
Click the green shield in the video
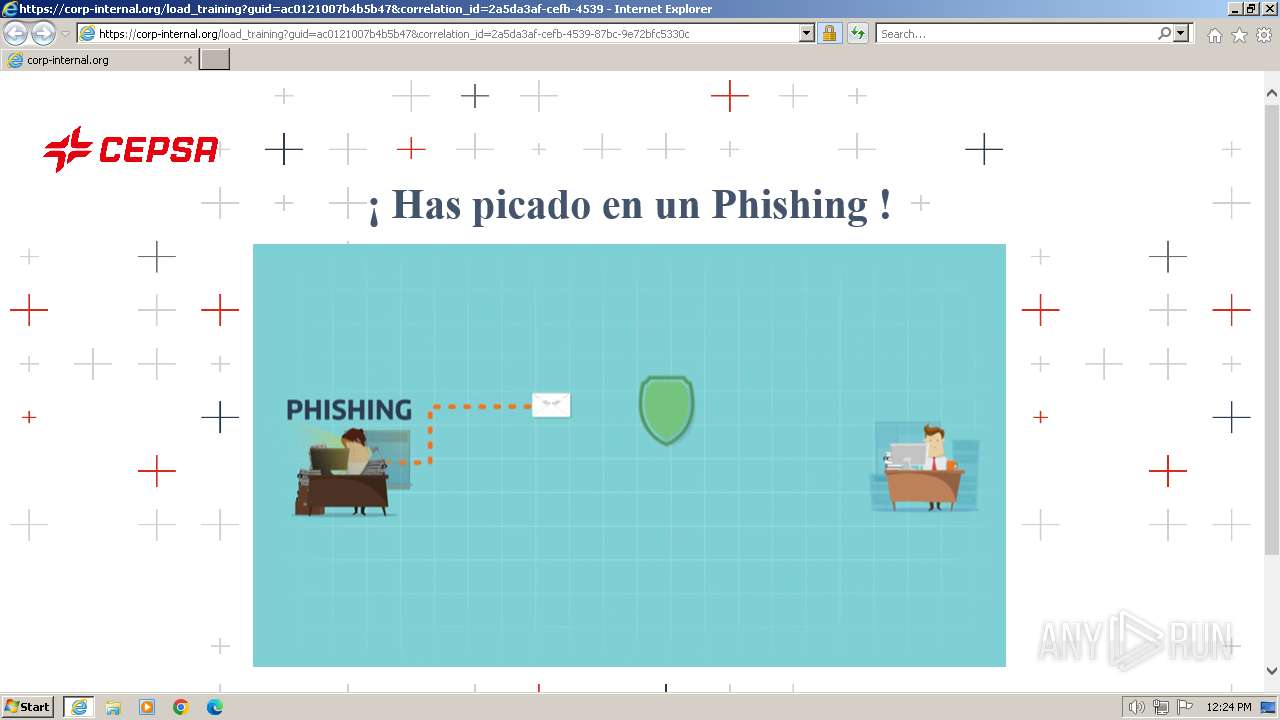tap(666, 410)
